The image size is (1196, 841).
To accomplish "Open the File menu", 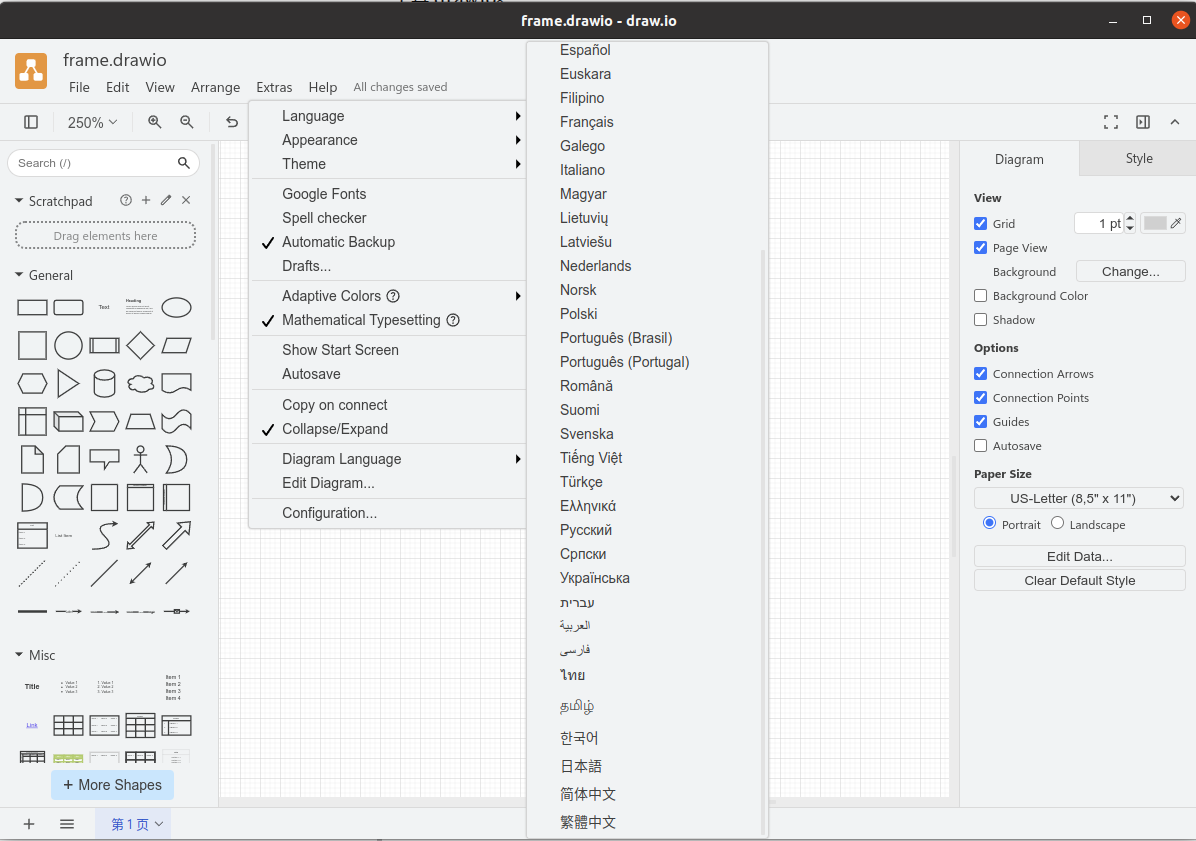I will [x=79, y=87].
